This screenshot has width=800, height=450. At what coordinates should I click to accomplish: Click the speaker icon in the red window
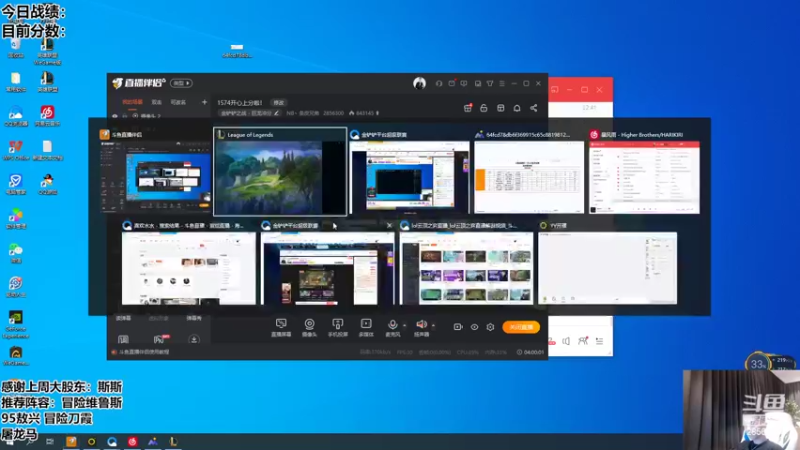(566, 340)
